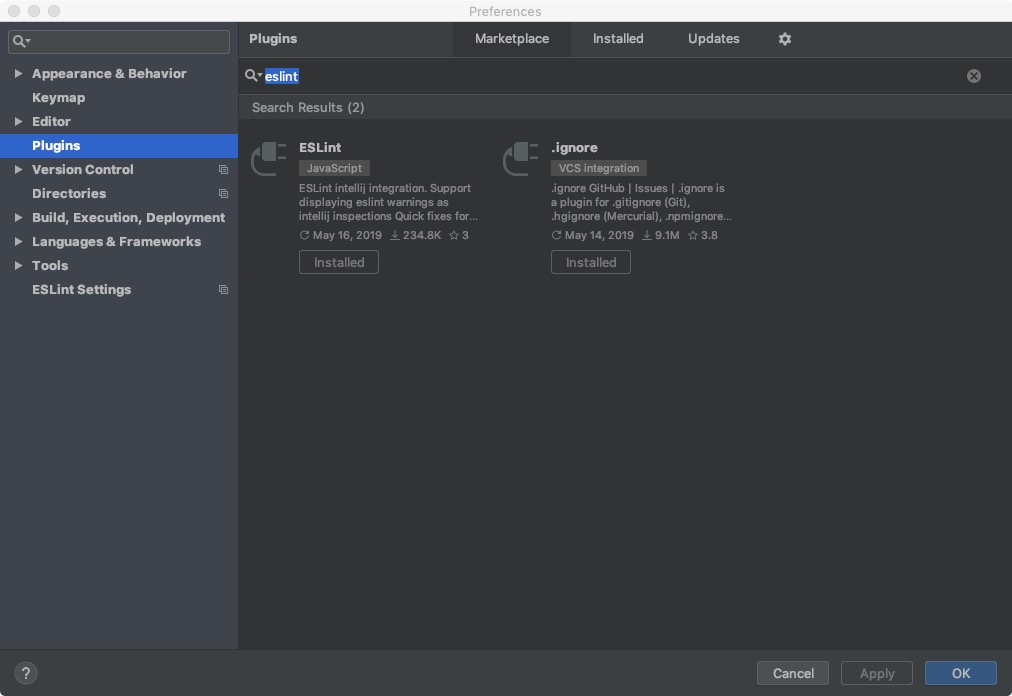Viewport: 1012px width, 696px height.
Task: Switch to the Updates tab
Action: tap(713, 39)
